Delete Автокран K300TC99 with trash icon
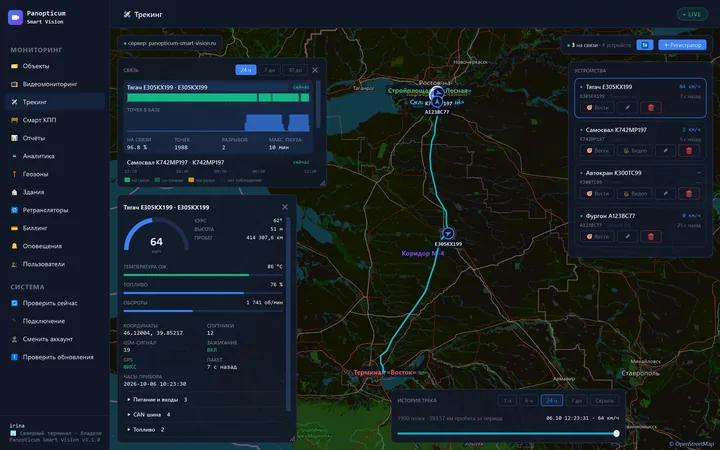Screen dimensions: 720x450 pos(689,194)
